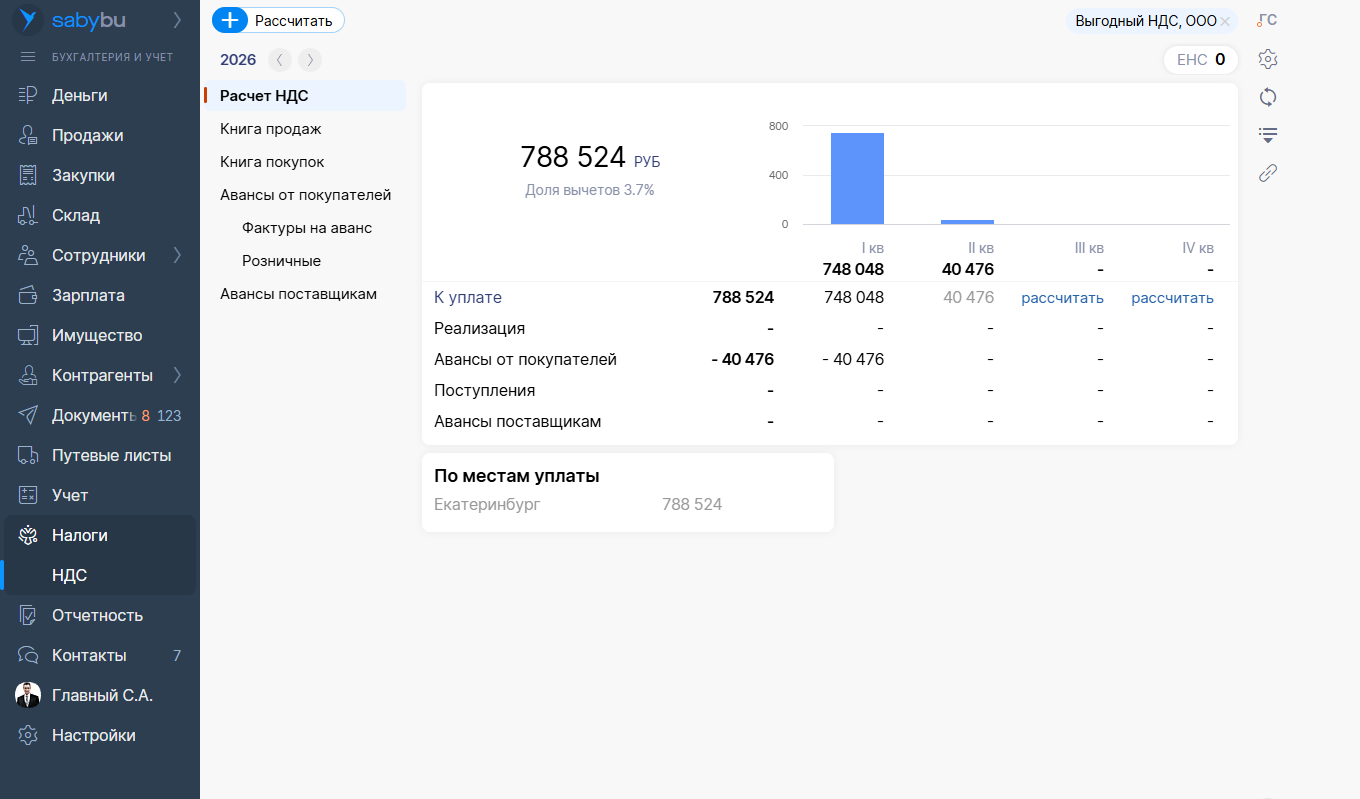Open Склад in the sidebar
Viewport: 1360px width, 799px height.
click(76, 216)
